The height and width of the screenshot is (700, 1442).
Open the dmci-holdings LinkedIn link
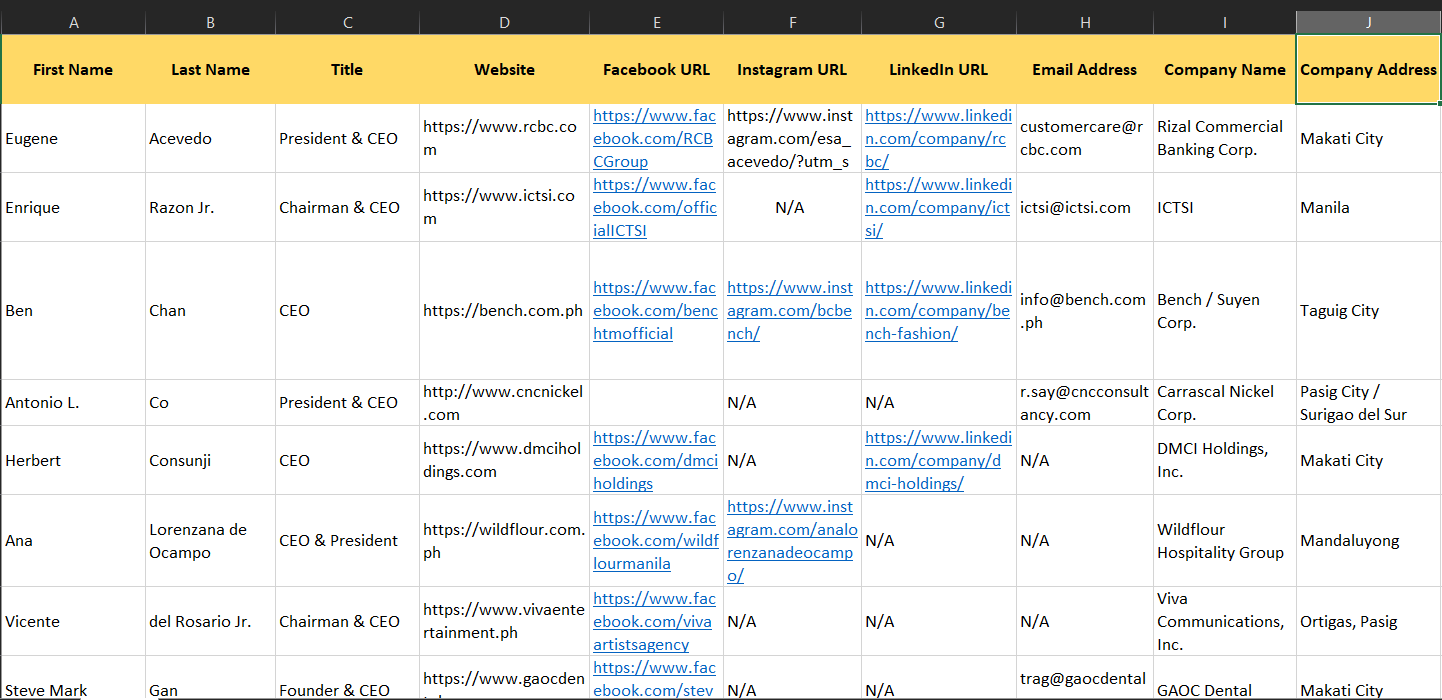pyautogui.click(x=937, y=461)
